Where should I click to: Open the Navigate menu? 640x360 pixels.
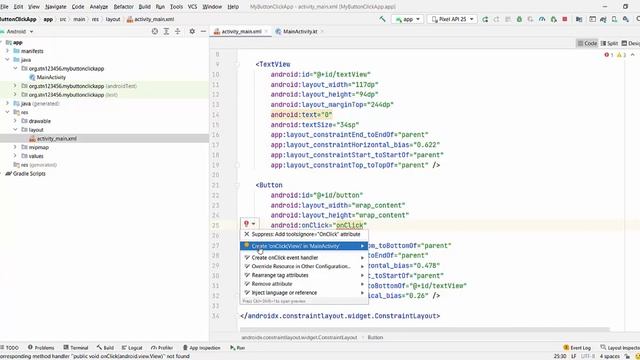coord(56,7)
